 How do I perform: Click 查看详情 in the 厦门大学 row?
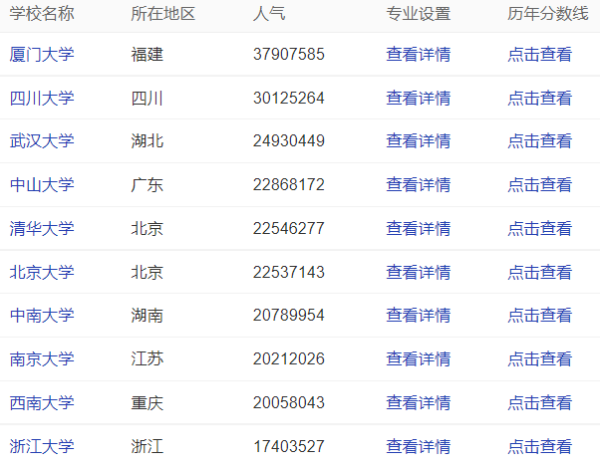(418, 54)
